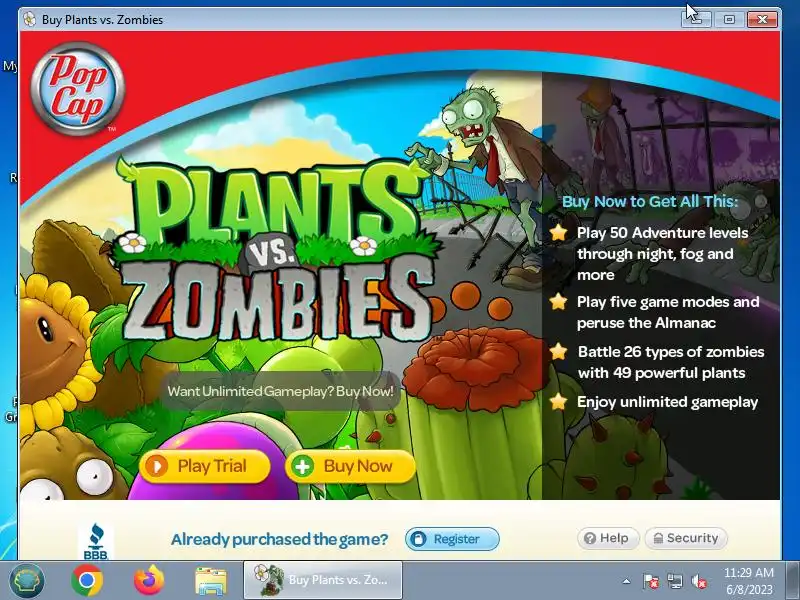Viewport: 800px width, 600px height.
Task: Open File Explorer from the taskbar
Action: [211, 581]
